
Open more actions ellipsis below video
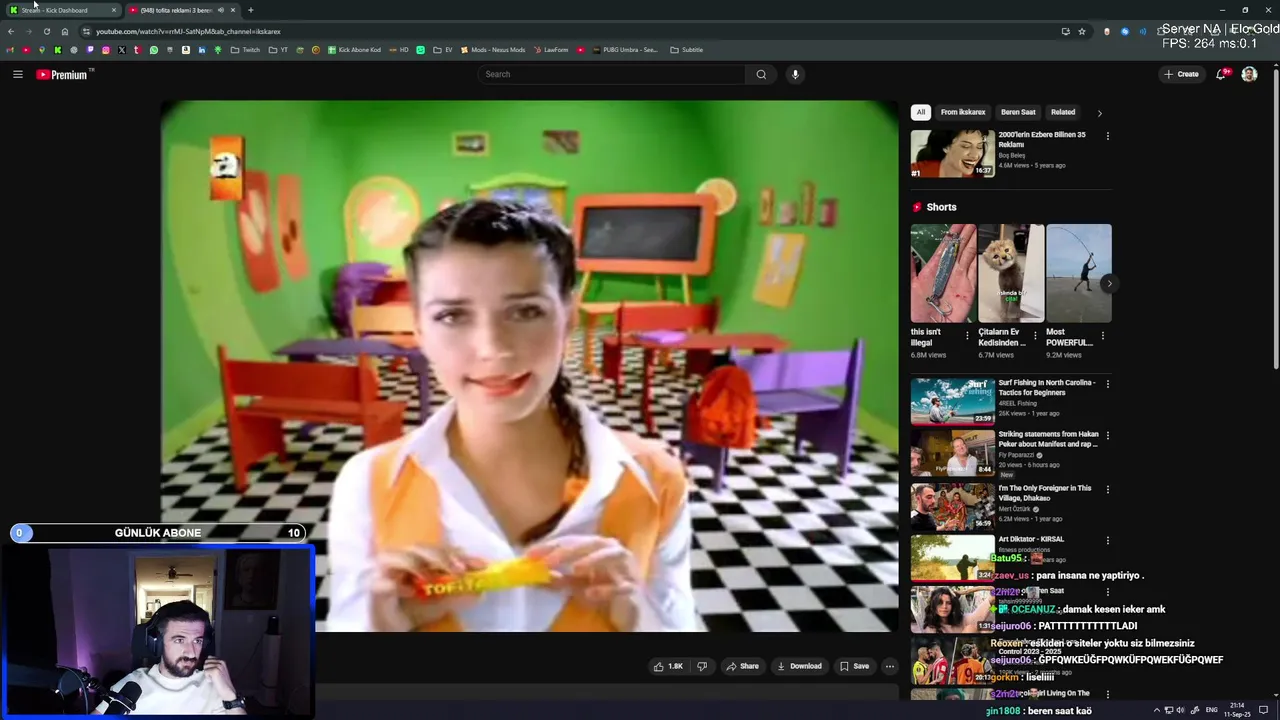click(x=889, y=666)
